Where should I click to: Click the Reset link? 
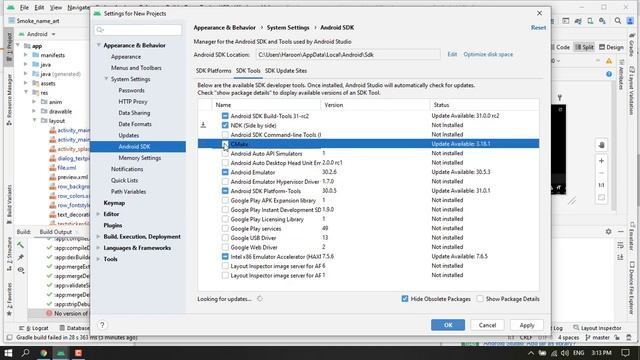coord(538,28)
